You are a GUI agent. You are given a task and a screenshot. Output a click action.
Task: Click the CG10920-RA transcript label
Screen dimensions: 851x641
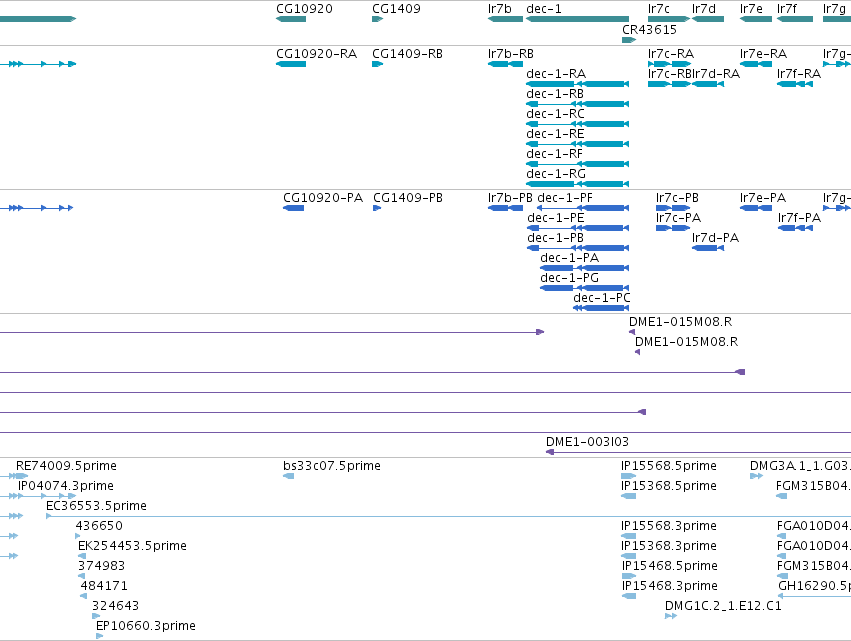click(x=316, y=54)
